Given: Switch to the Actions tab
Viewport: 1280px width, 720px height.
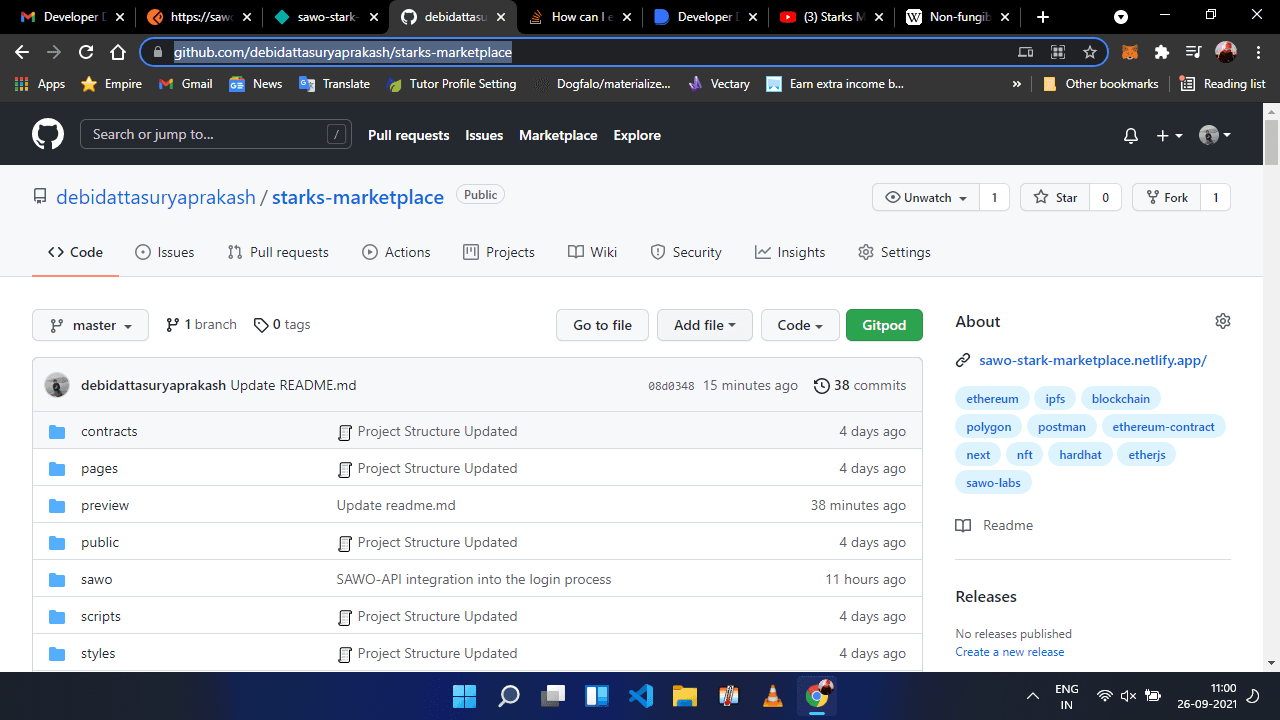Looking at the screenshot, I should (396, 252).
